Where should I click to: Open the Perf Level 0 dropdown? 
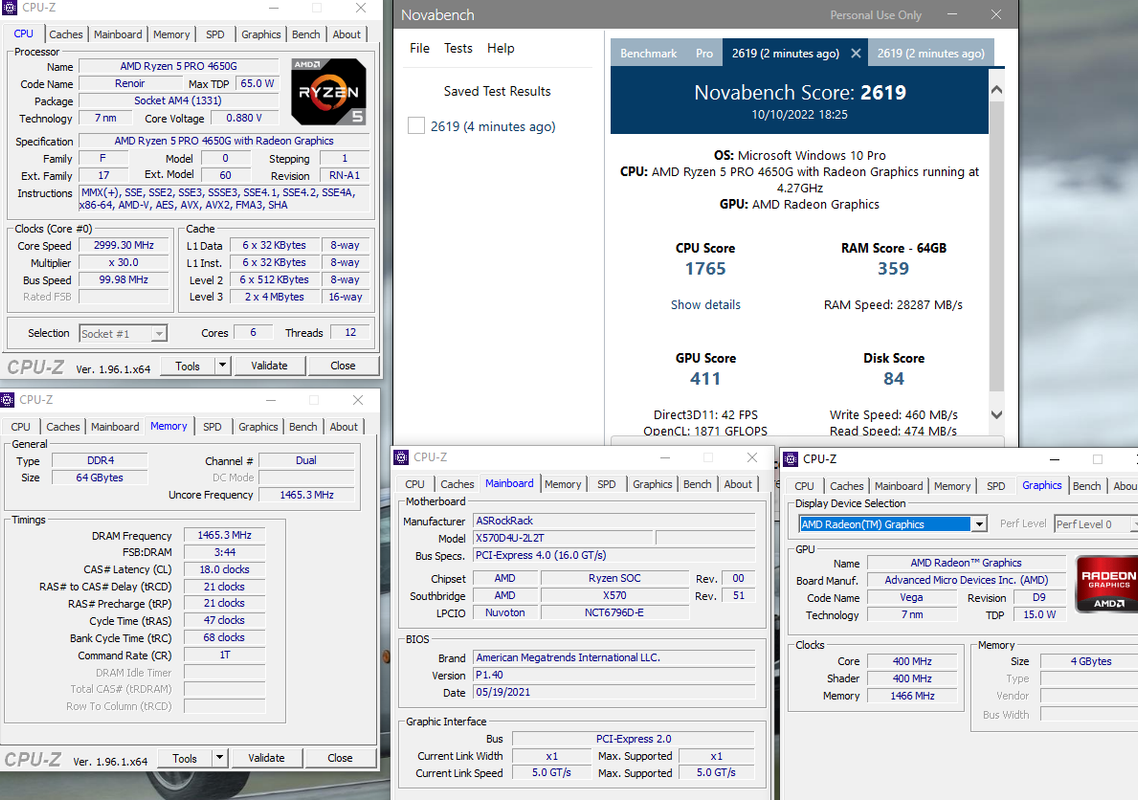tap(1096, 524)
